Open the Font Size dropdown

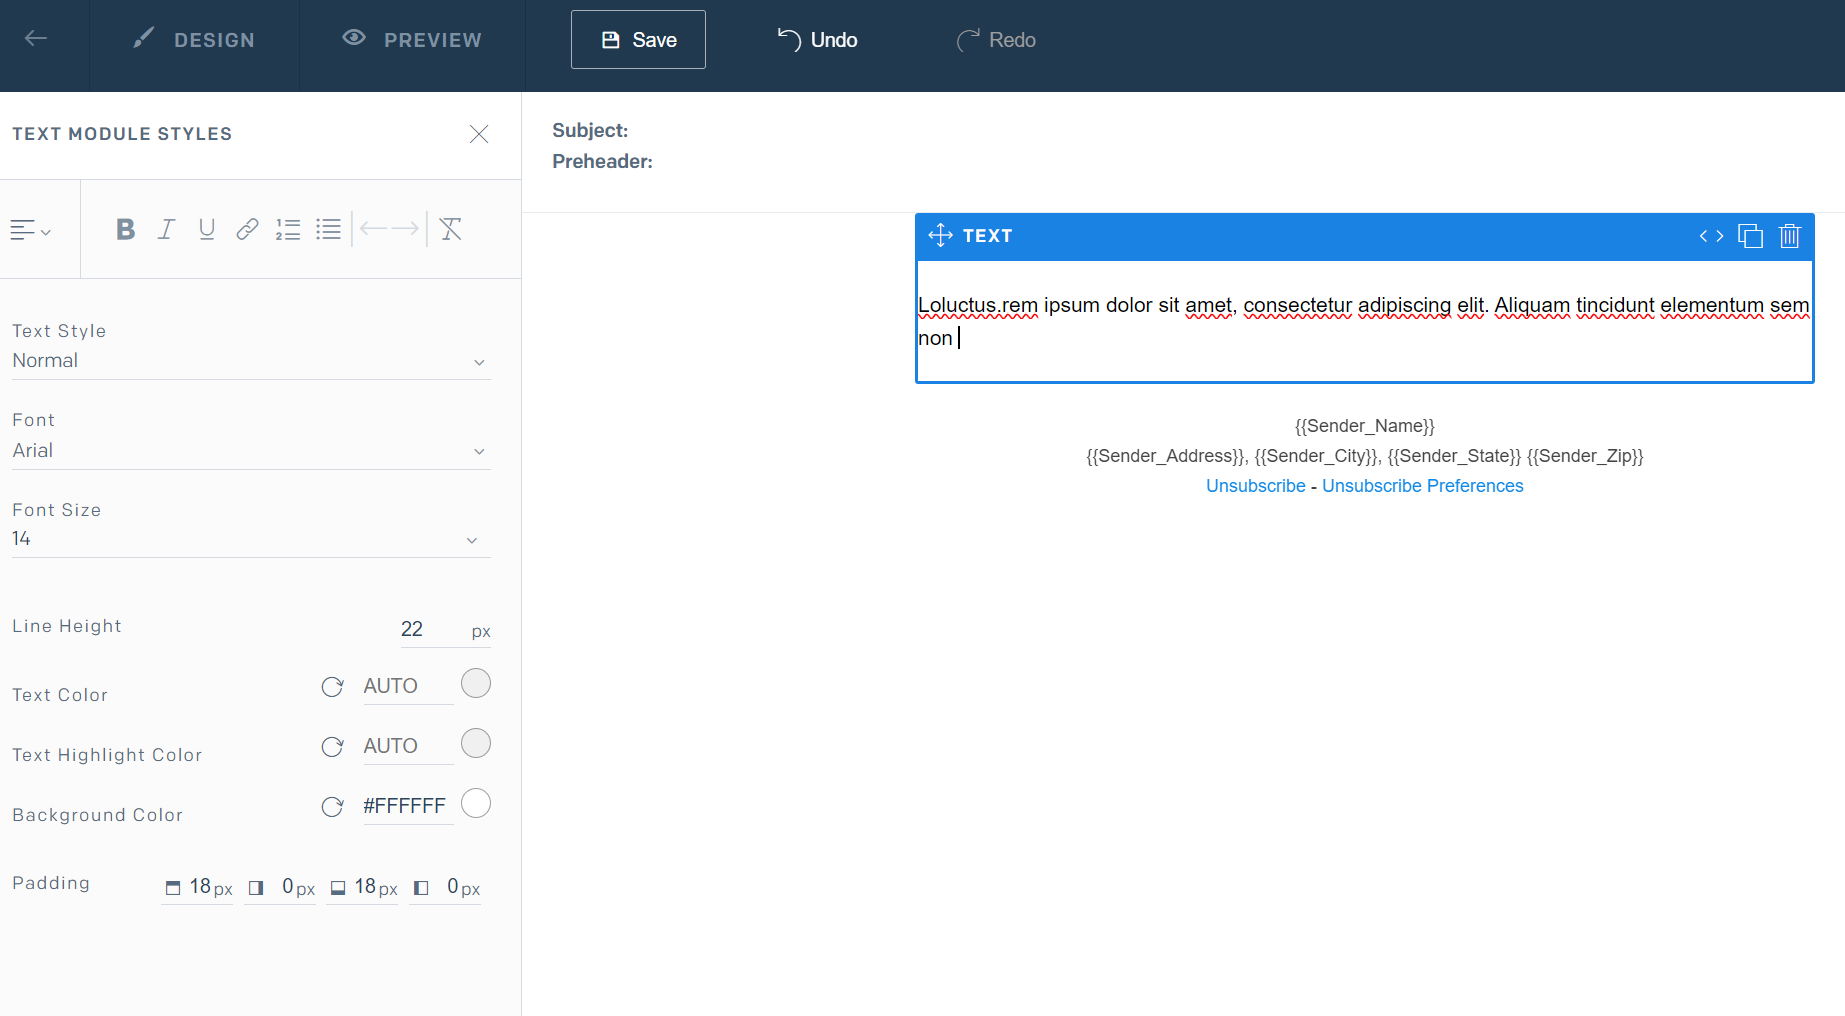point(250,538)
